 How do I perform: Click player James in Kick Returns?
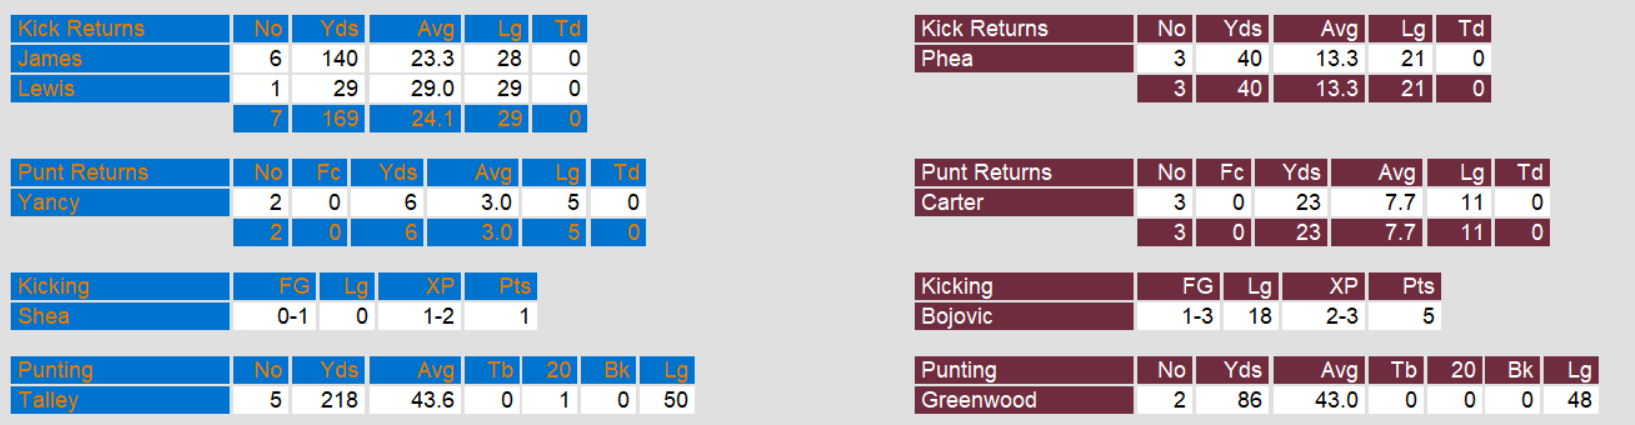(x=50, y=59)
